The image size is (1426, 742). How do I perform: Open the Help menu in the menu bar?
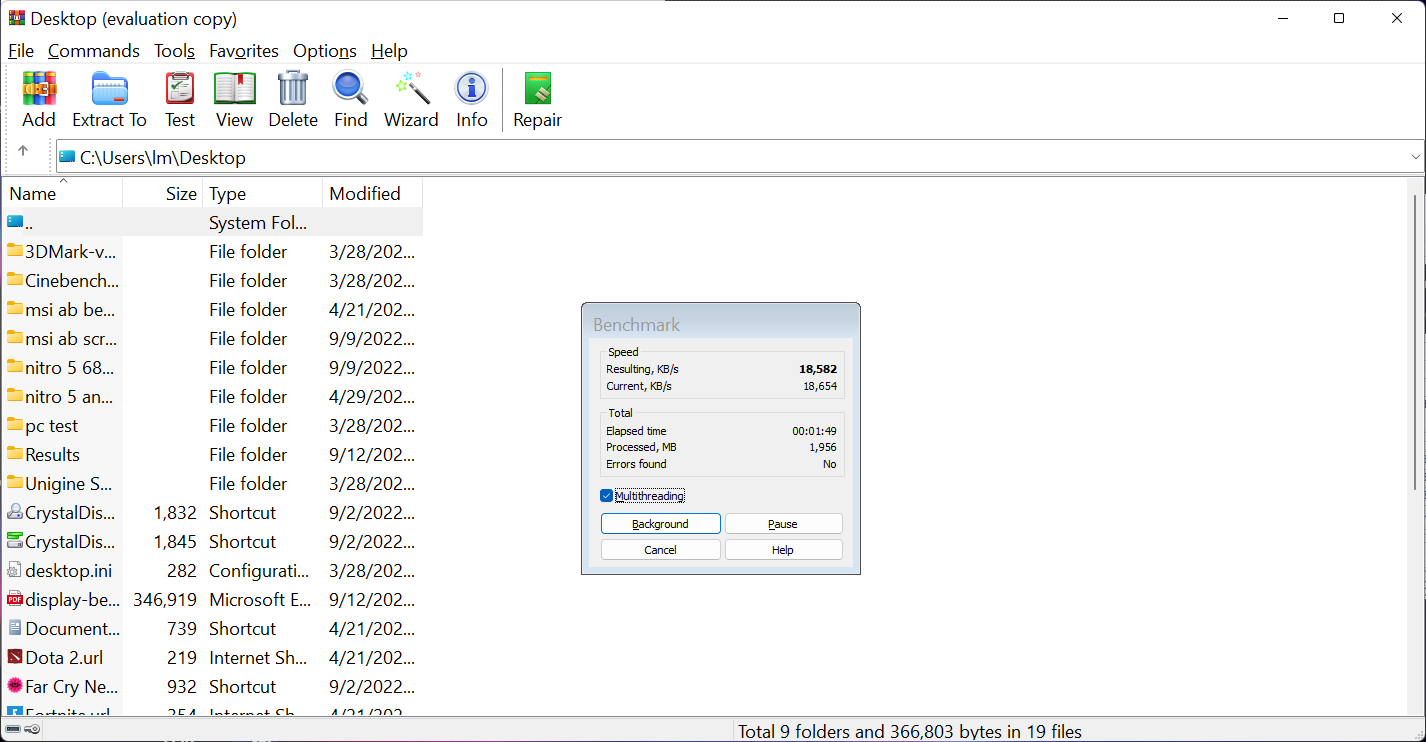[389, 51]
